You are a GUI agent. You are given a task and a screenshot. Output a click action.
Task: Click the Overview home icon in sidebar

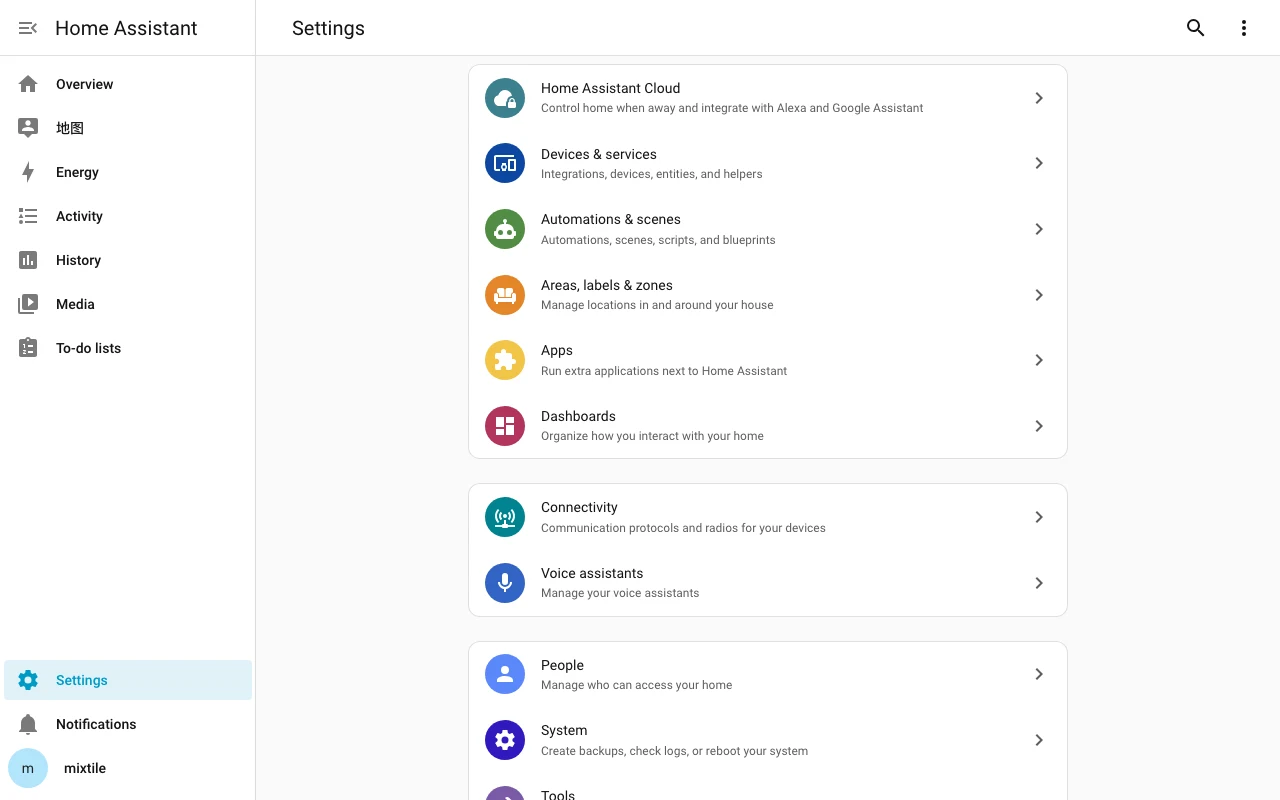[28, 84]
